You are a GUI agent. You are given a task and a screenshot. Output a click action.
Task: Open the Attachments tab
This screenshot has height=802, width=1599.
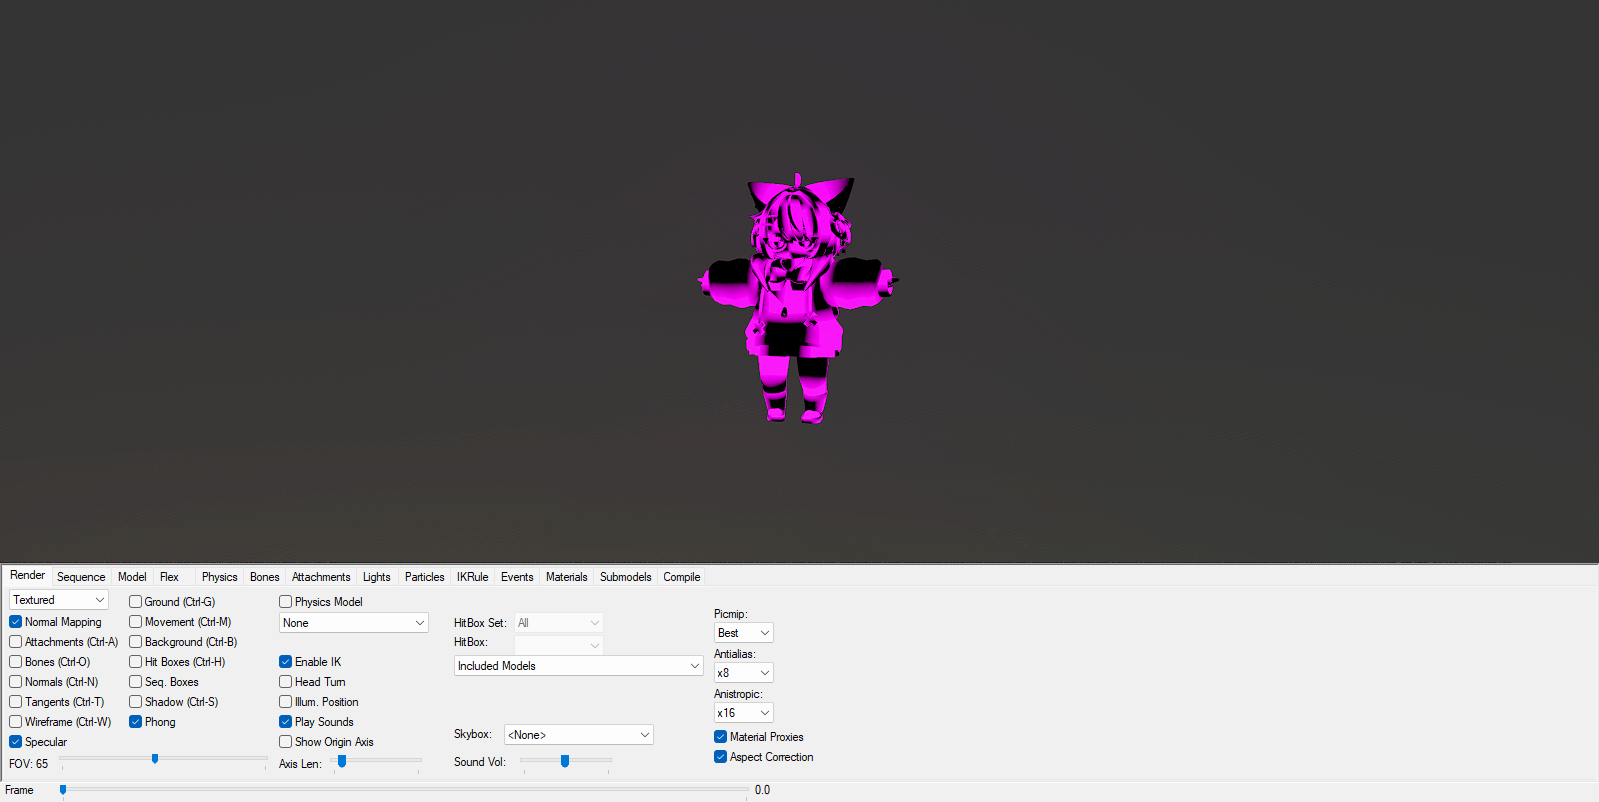[x=321, y=577]
